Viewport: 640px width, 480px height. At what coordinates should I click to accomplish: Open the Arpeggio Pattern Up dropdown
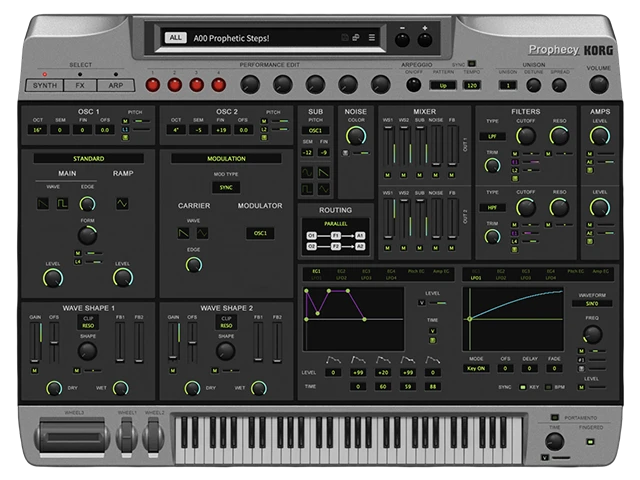click(443, 85)
